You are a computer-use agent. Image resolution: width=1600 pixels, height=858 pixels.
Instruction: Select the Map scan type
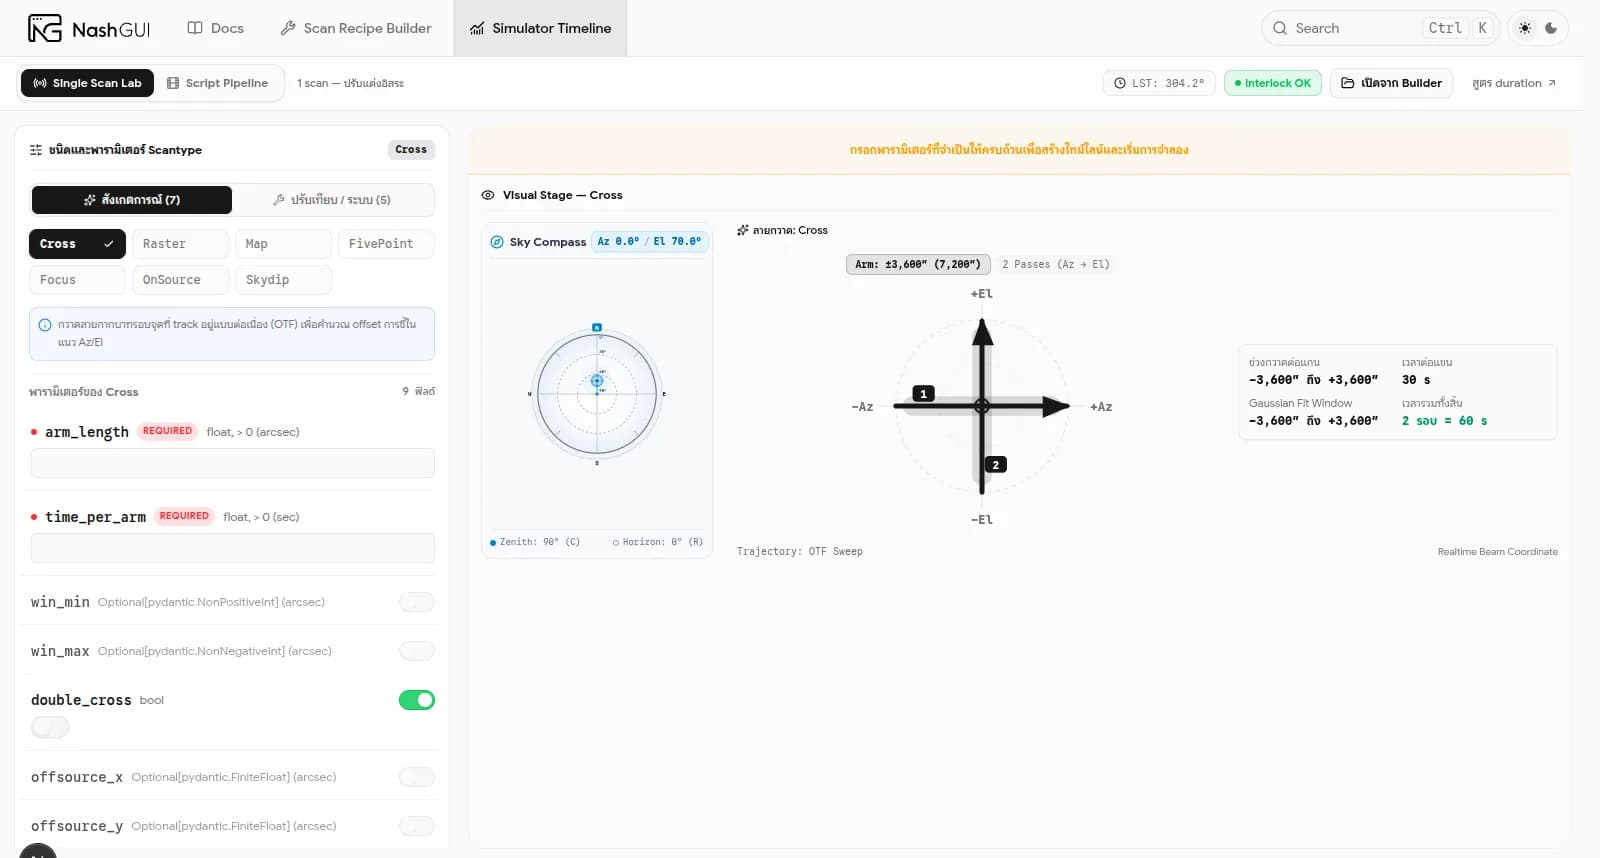pyautogui.click(x=283, y=244)
